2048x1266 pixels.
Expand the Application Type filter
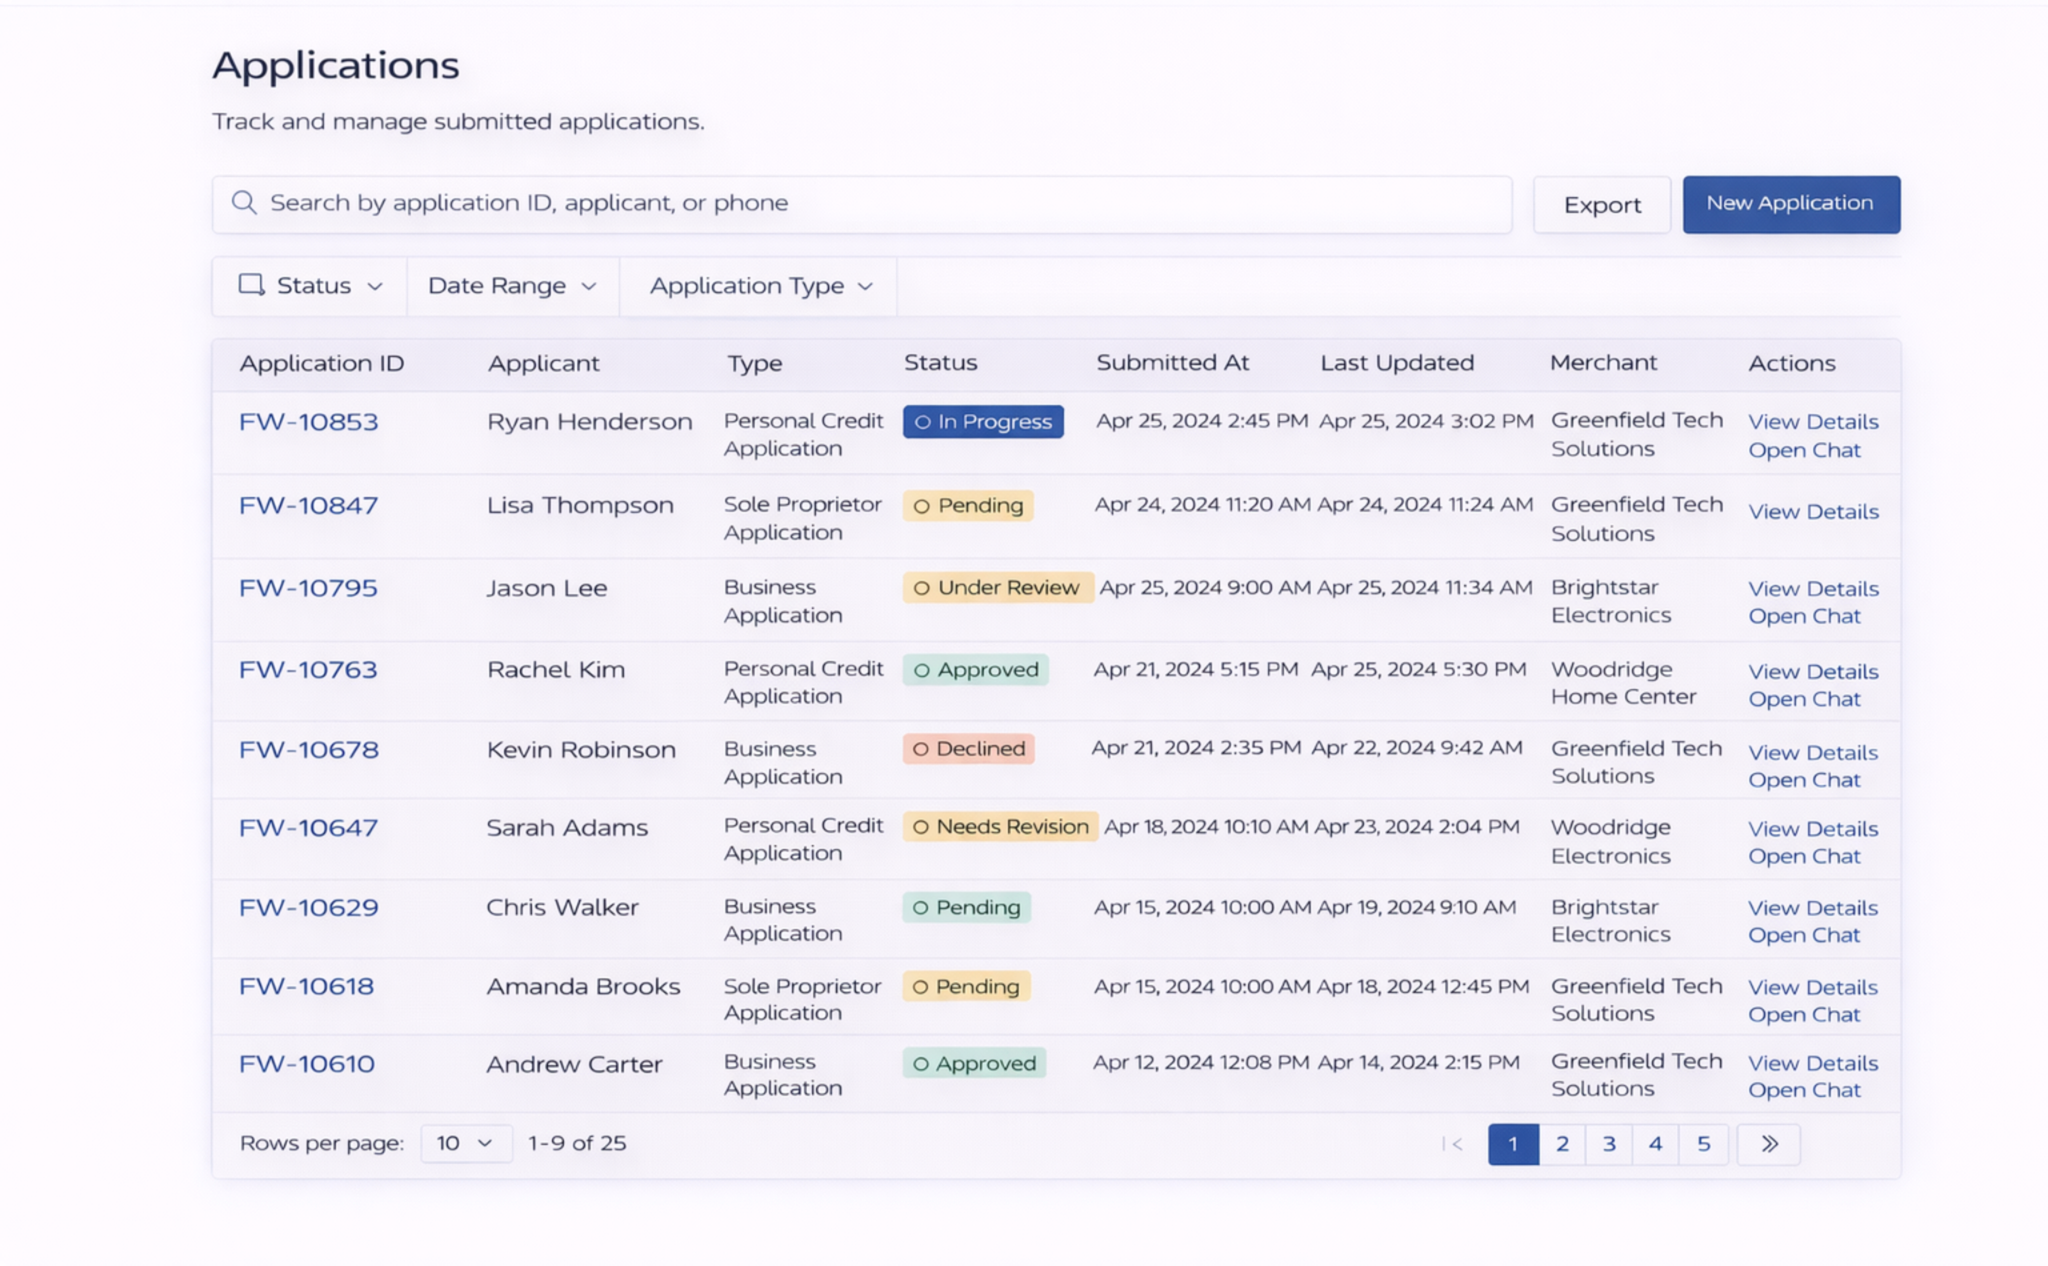(x=758, y=285)
